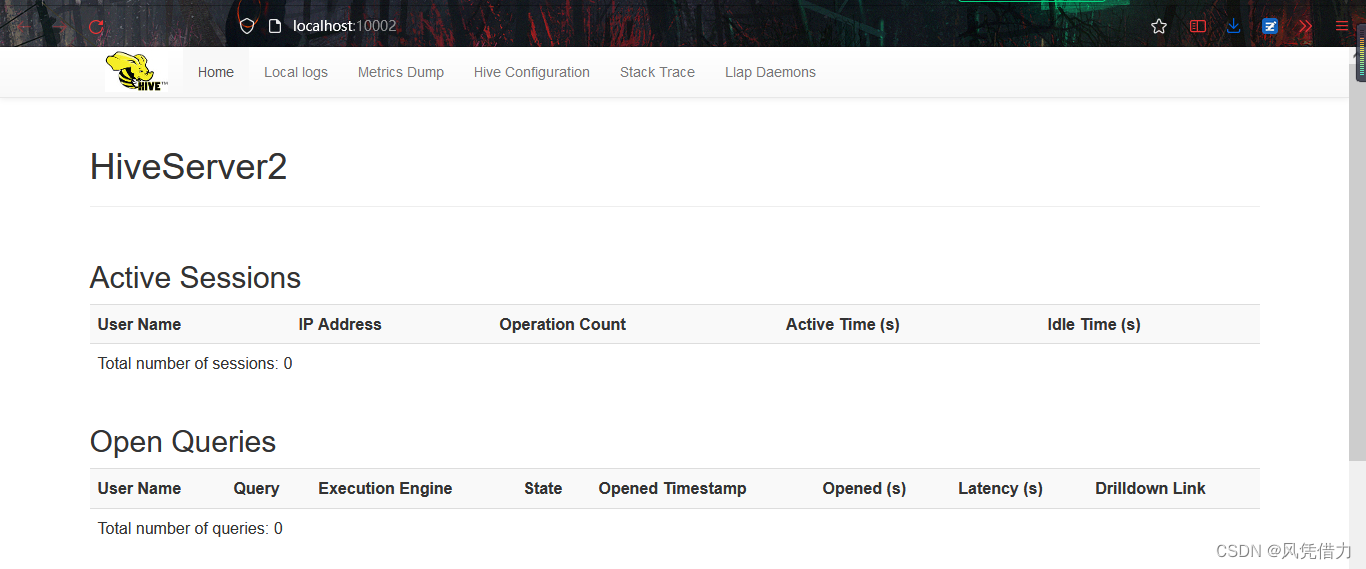Open the Local logs tab
The width and height of the screenshot is (1366, 569).
click(x=296, y=72)
